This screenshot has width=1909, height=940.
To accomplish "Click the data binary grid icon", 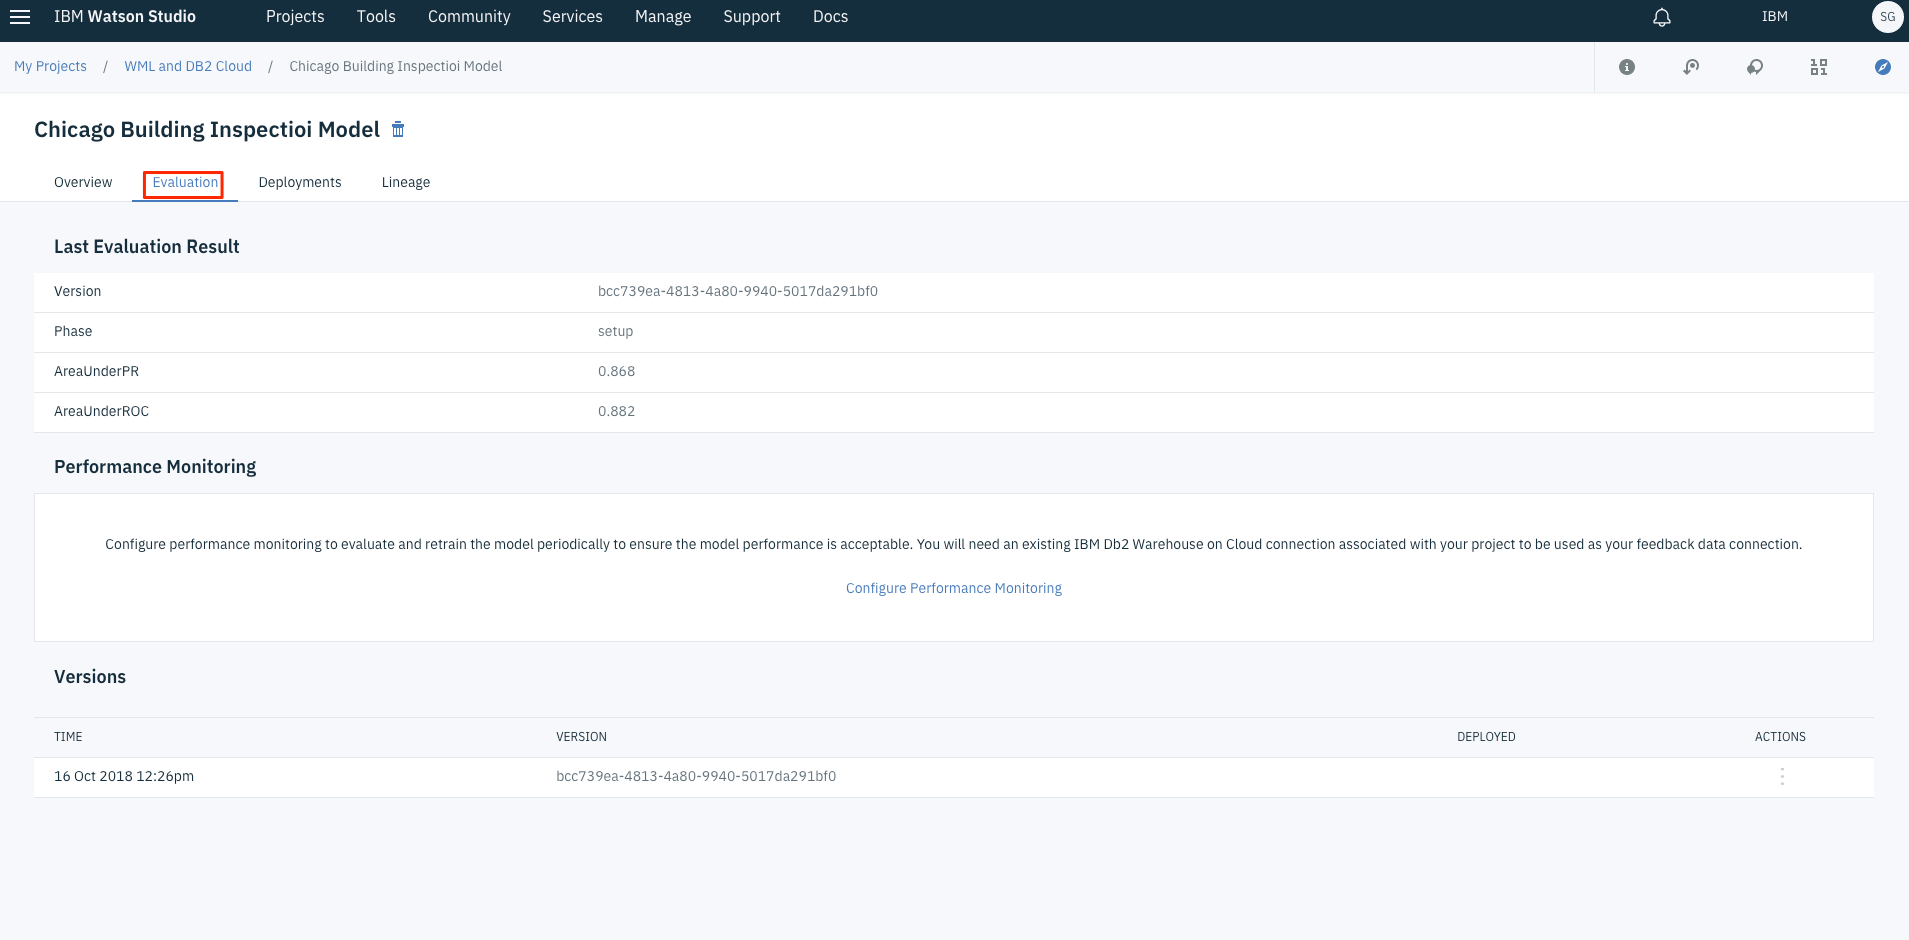I will [1819, 67].
